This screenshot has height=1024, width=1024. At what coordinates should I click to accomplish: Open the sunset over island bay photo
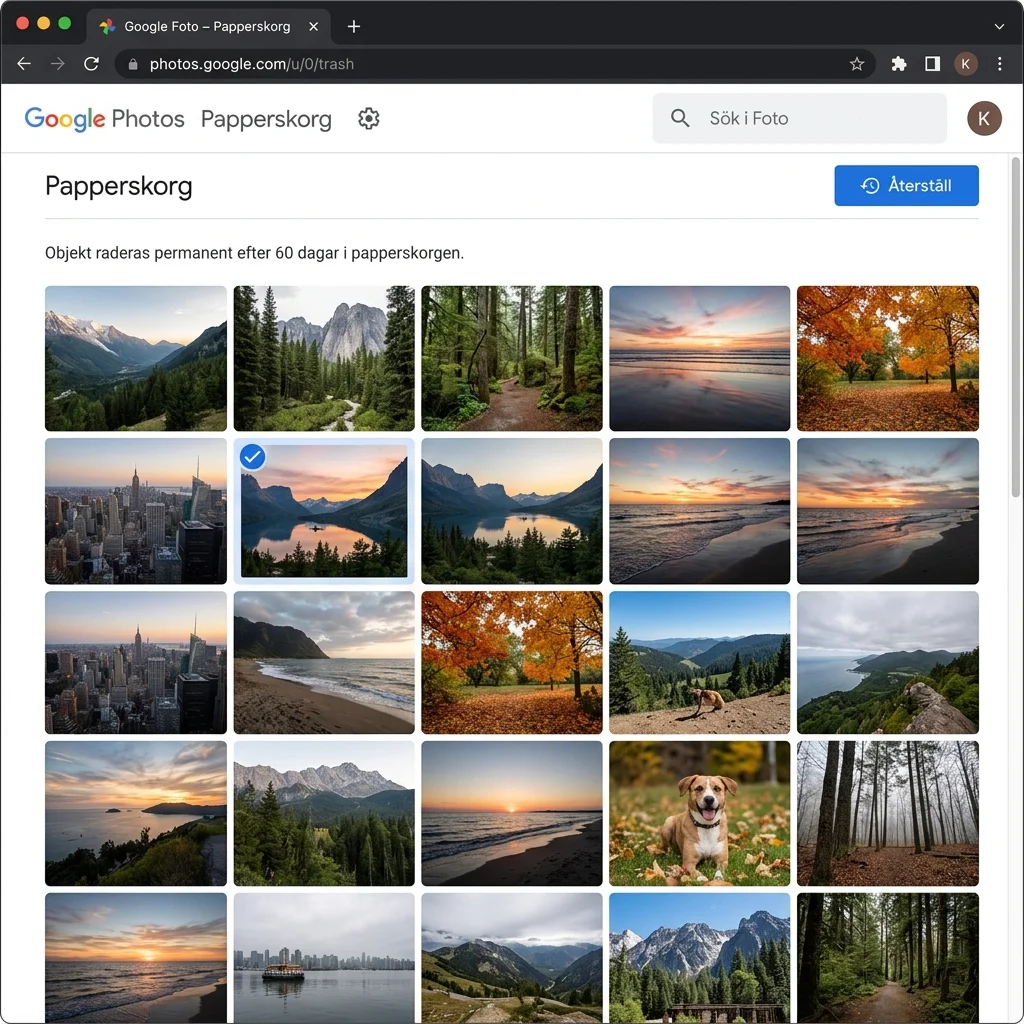coord(136,813)
